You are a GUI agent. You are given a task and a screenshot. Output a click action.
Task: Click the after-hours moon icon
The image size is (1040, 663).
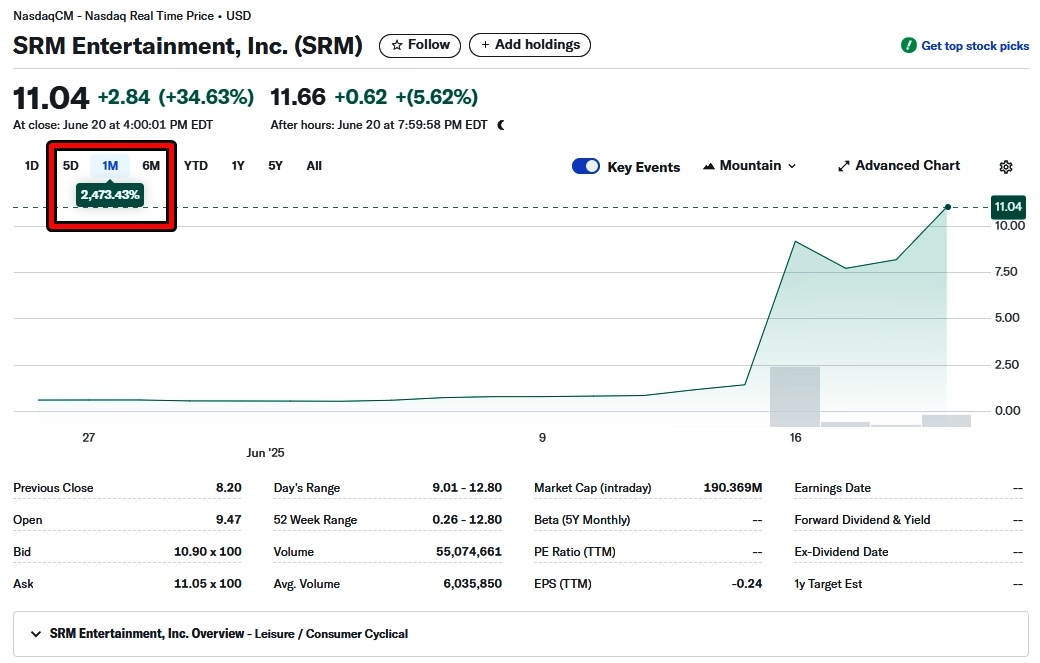coord(501,125)
